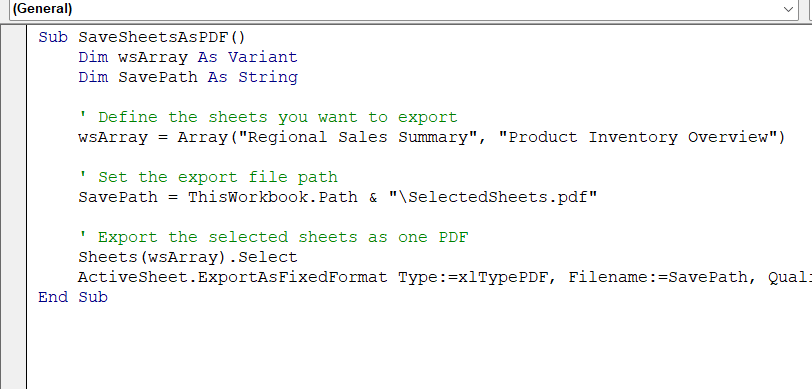The width and height of the screenshot is (812, 389).
Task: Click the comment 'Define the sheets you want to export'
Action: [268, 117]
